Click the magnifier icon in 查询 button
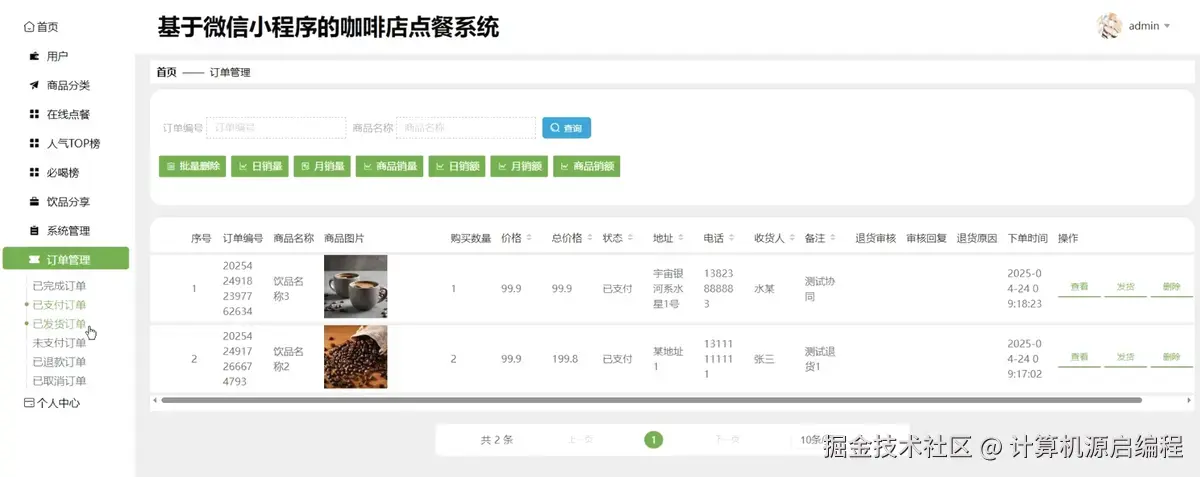 555,128
